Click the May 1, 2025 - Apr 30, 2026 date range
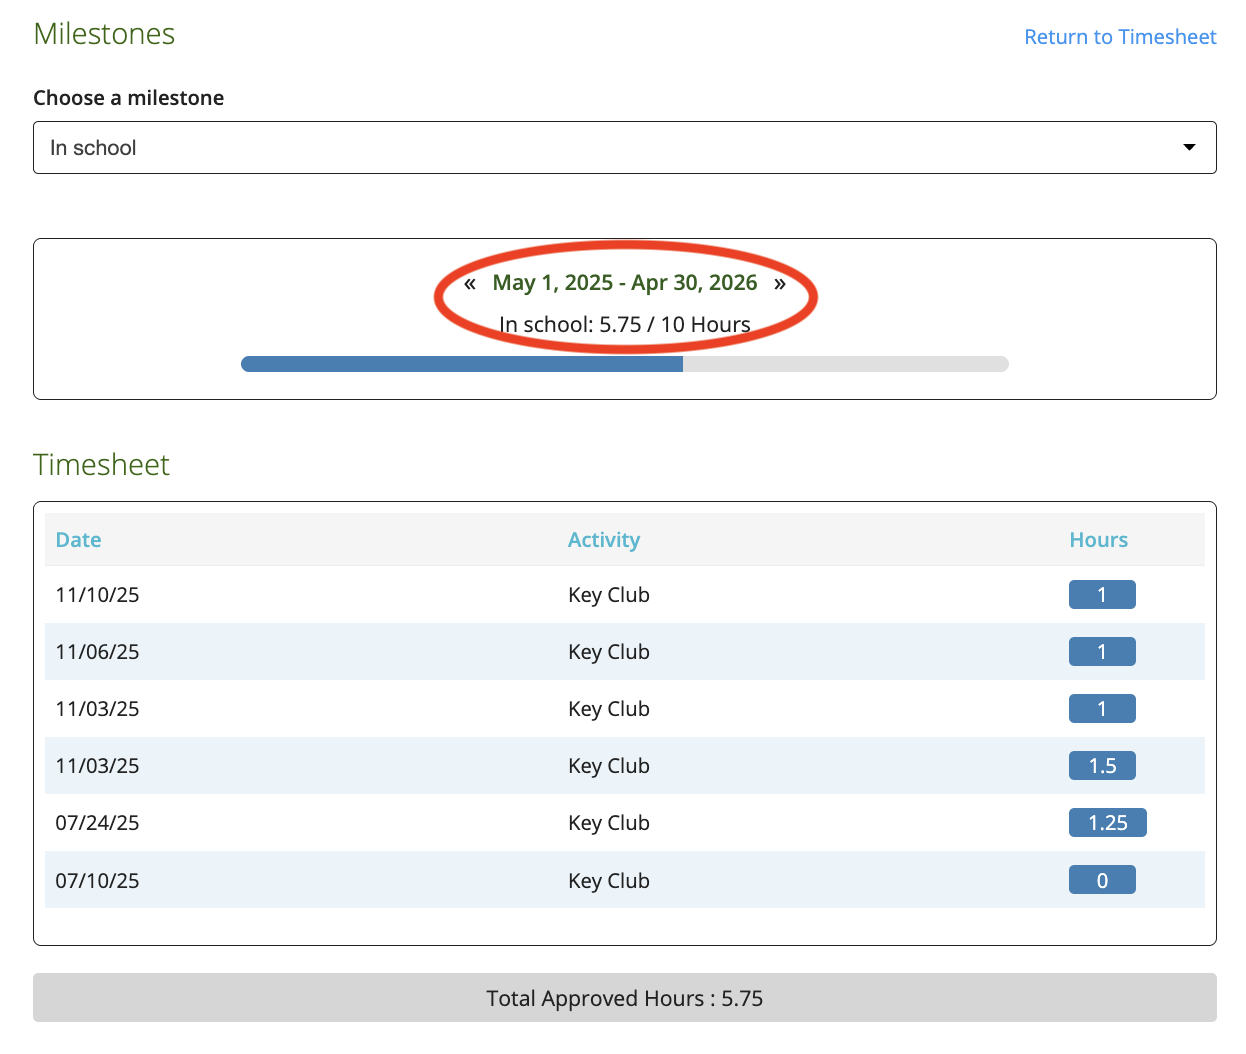The height and width of the screenshot is (1054, 1246). pos(625,283)
